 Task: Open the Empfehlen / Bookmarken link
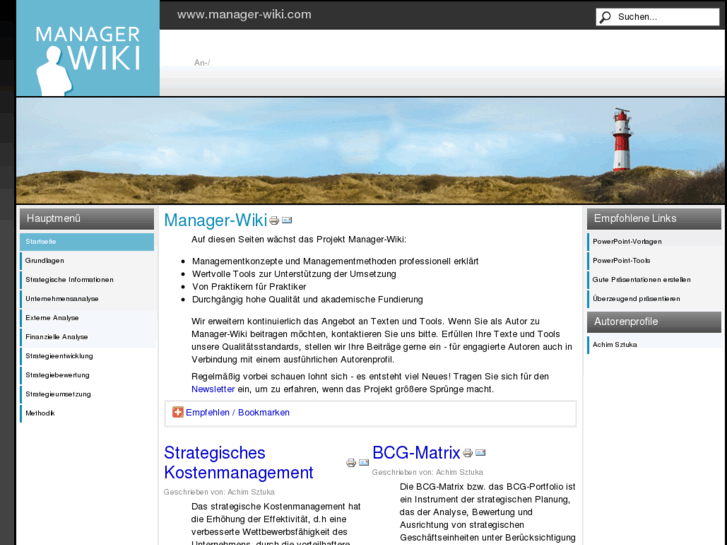pyautogui.click(x=237, y=412)
